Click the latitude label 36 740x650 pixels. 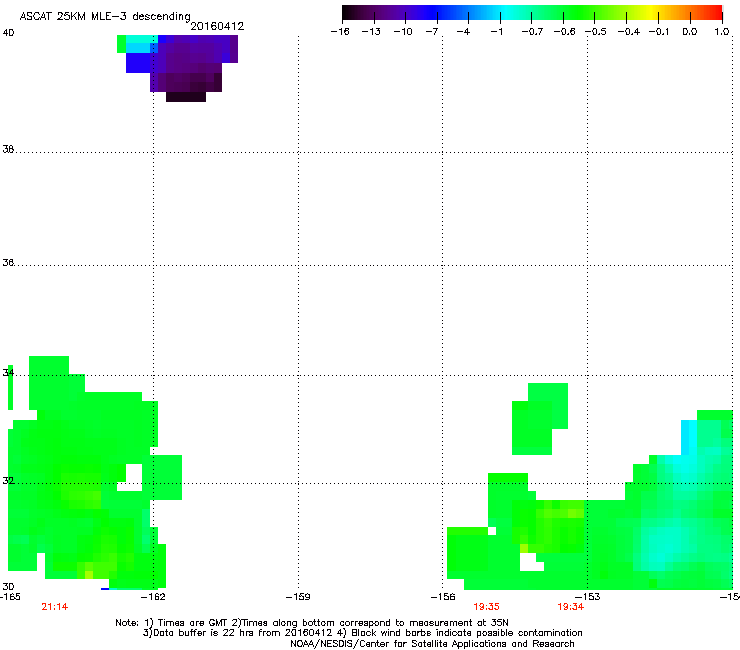click(x=8, y=262)
